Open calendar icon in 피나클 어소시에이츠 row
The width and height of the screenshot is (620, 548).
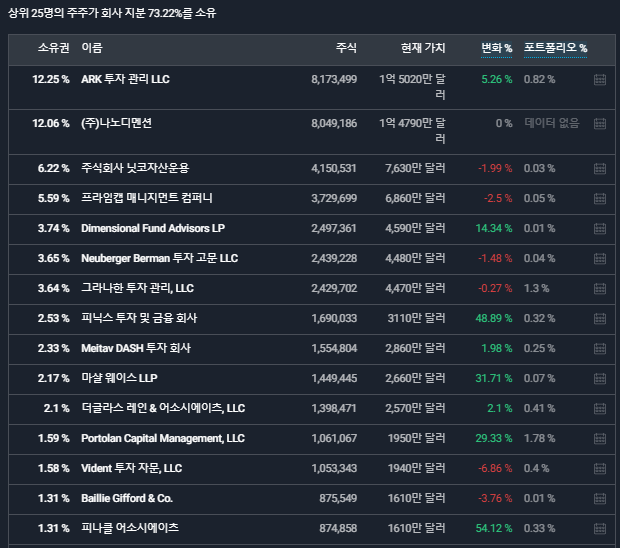600,529
